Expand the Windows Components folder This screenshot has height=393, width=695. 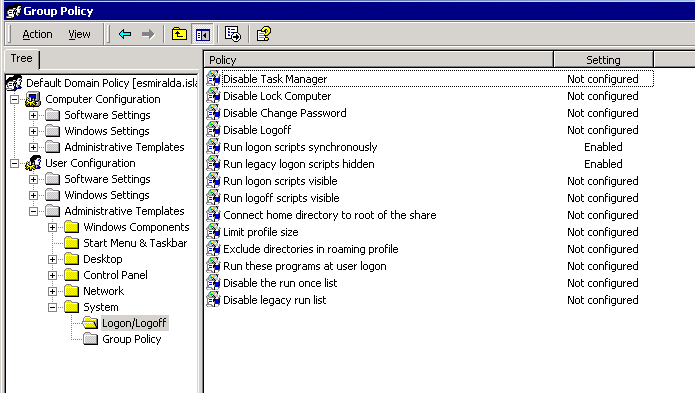point(53,227)
